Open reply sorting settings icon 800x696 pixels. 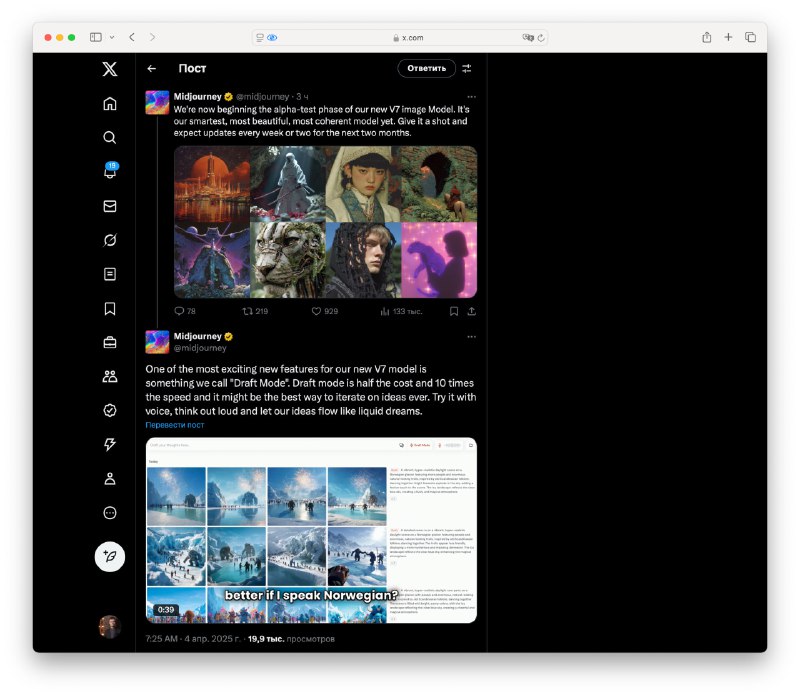[466, 68]
